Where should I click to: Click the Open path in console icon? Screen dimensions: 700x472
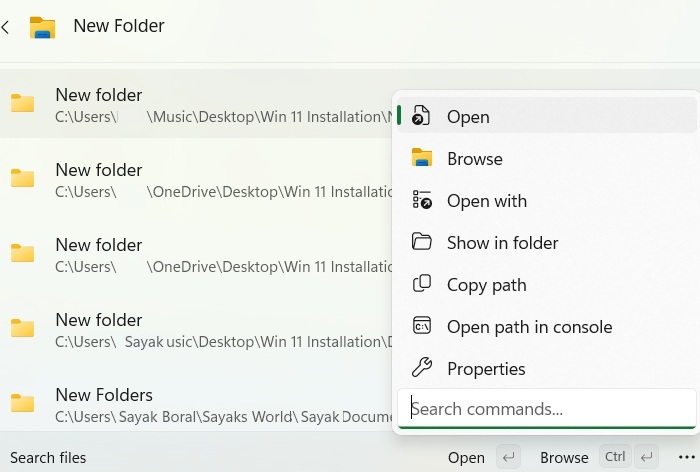pyautogui.click(x=421, y=326)
